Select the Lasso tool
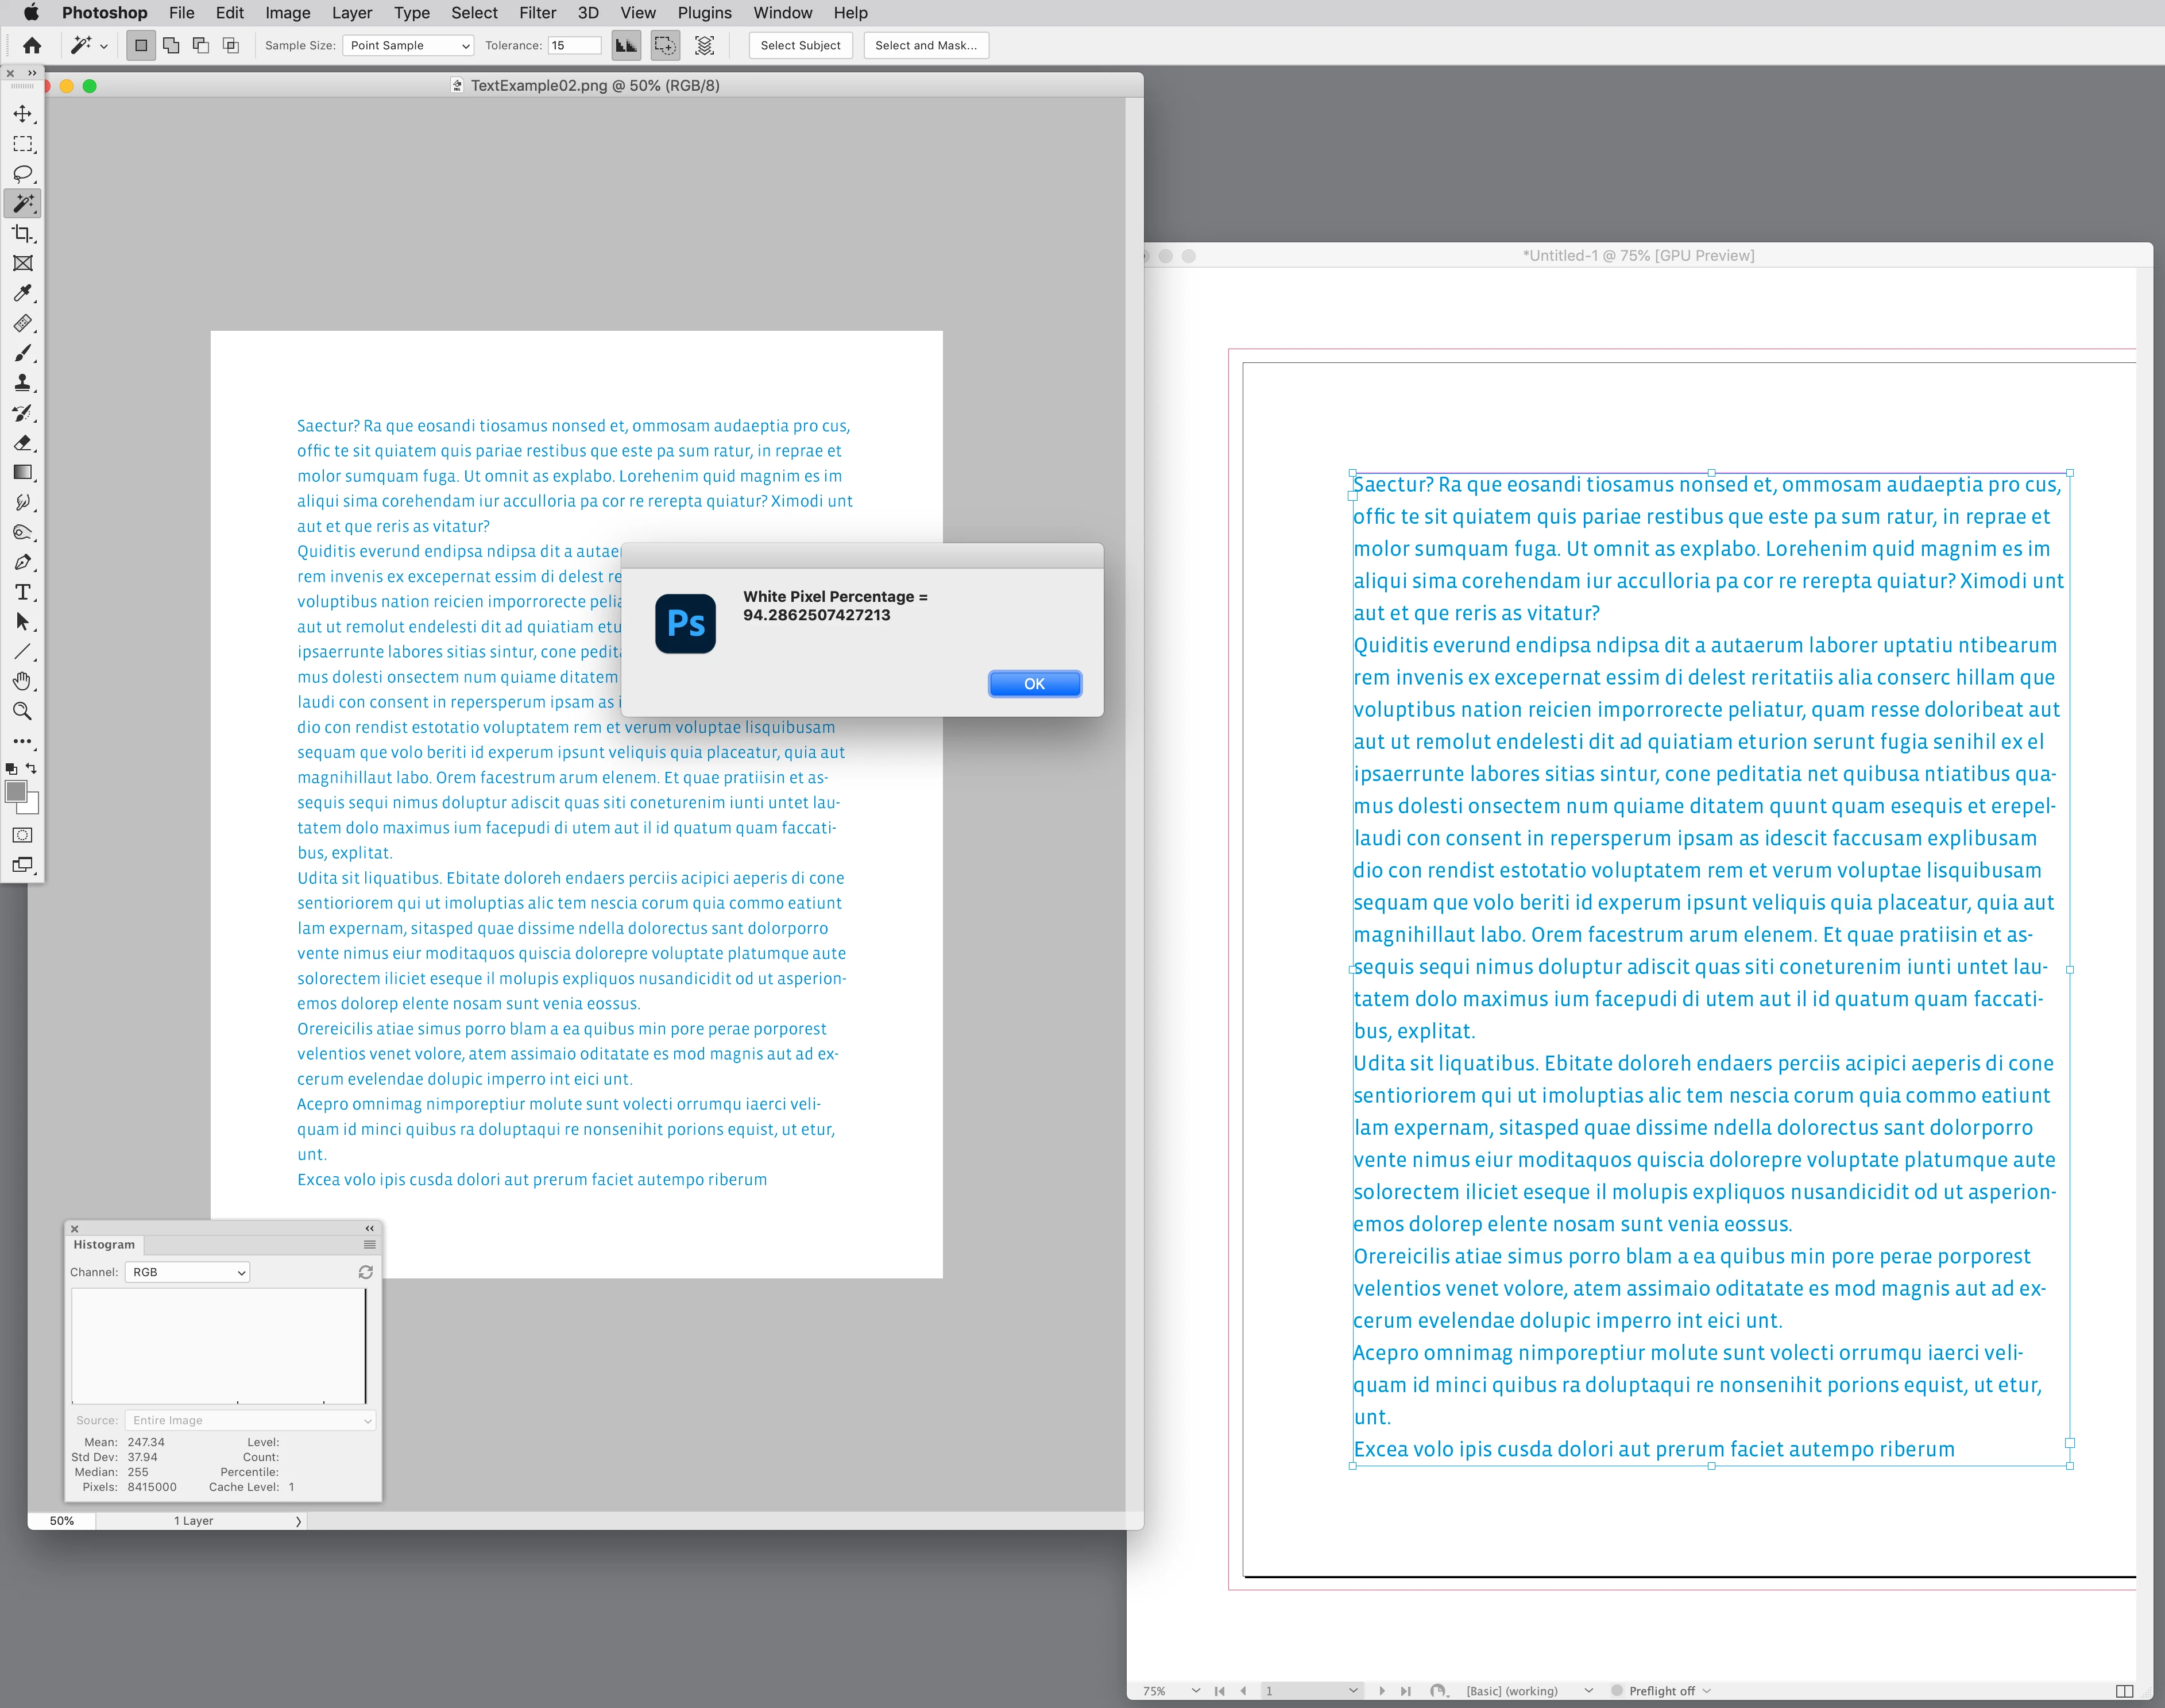 click(22, 174)
